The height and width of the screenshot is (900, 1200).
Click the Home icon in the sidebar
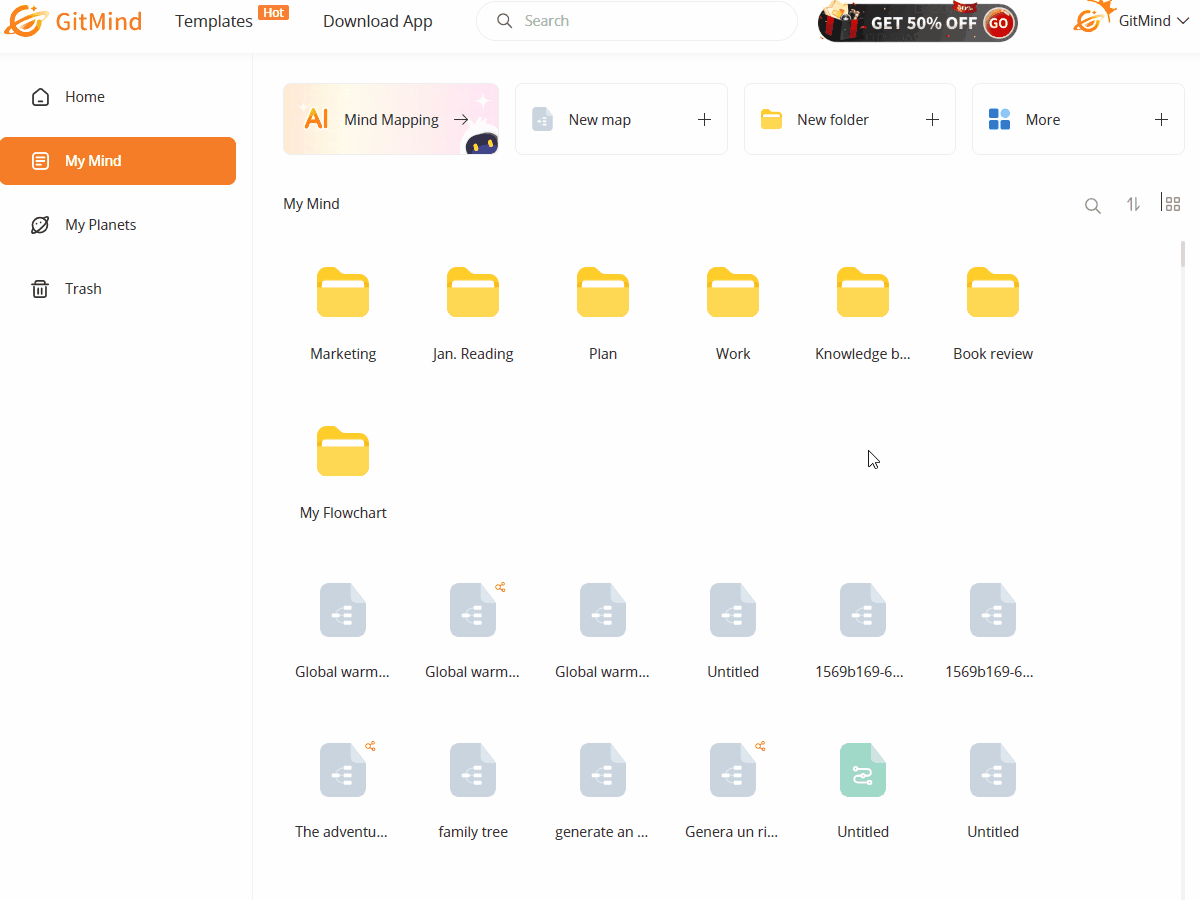click(x=39, y=96)
